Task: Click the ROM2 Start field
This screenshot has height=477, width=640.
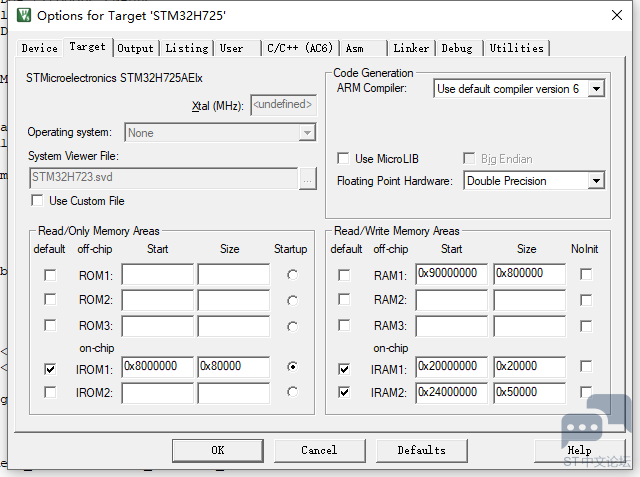Action: (x=157, y=300)
